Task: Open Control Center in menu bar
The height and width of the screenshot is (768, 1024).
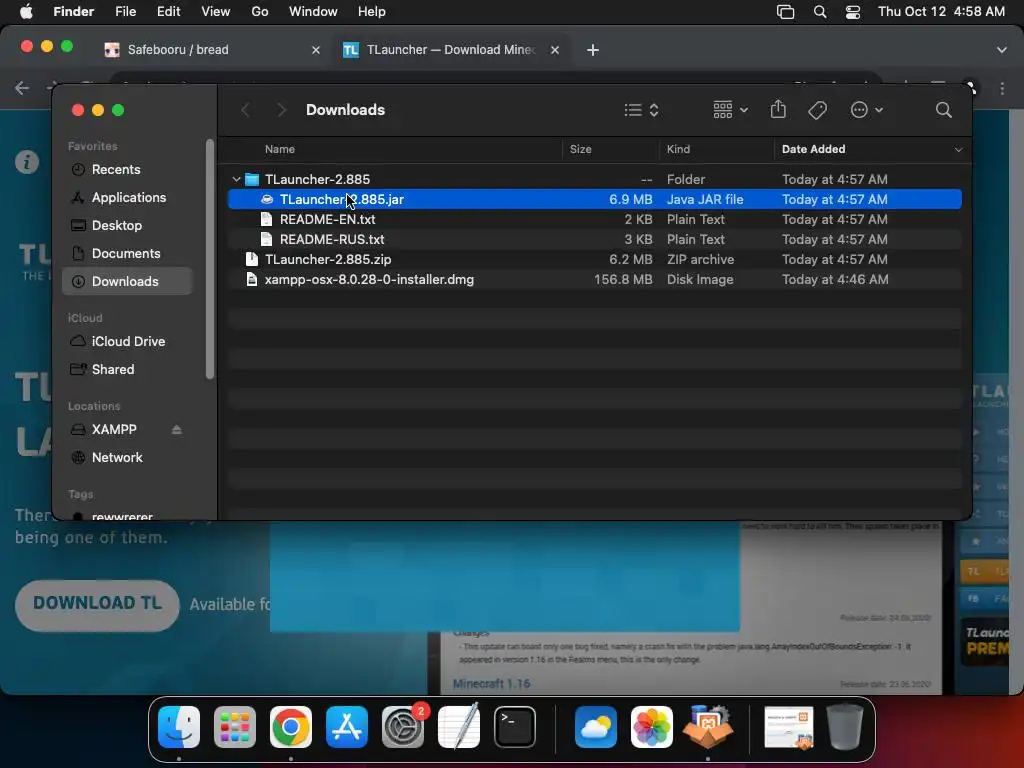Action: [853, 12]
